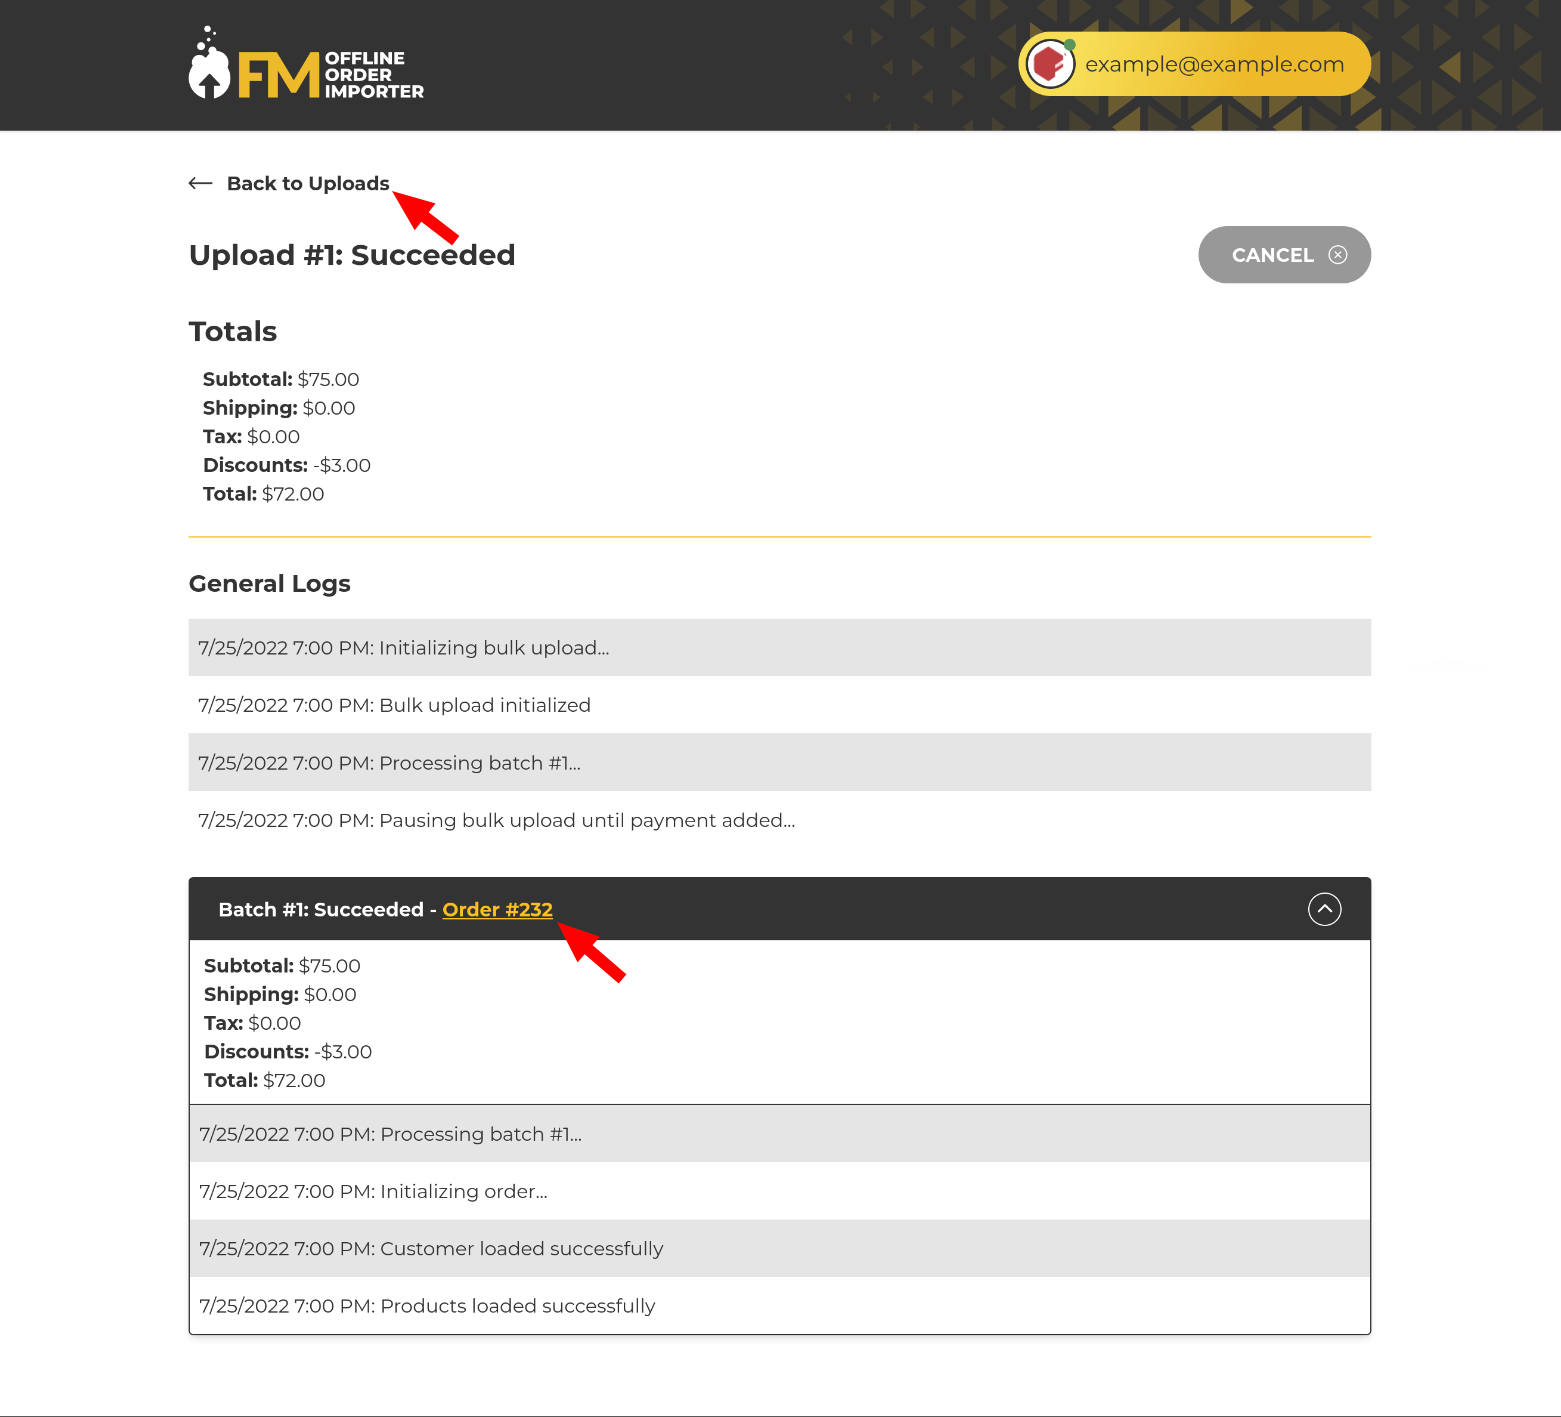Select Batch #1 'Processing batch #1...' log row
Screen dimensions: 1561x1417
[780, 1134]
